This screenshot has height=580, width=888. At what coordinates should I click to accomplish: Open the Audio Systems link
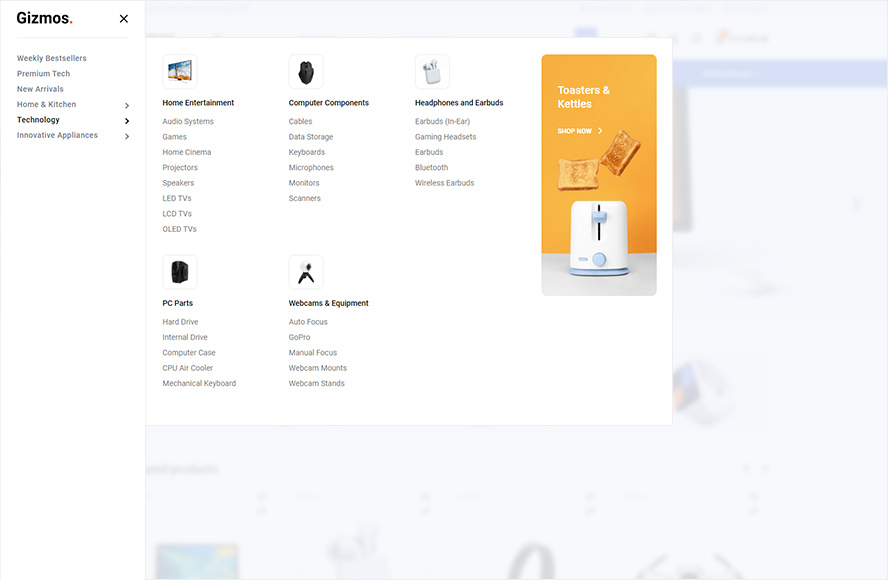188,122
